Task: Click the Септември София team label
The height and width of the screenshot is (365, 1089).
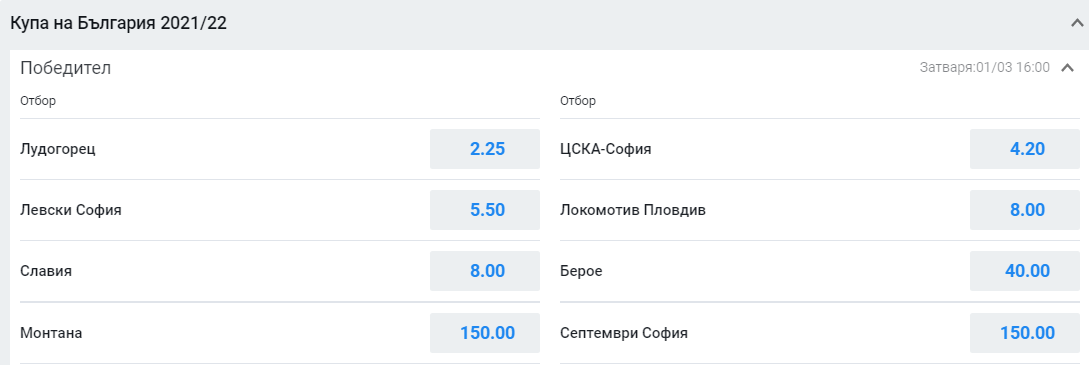Action: point(624,333)
